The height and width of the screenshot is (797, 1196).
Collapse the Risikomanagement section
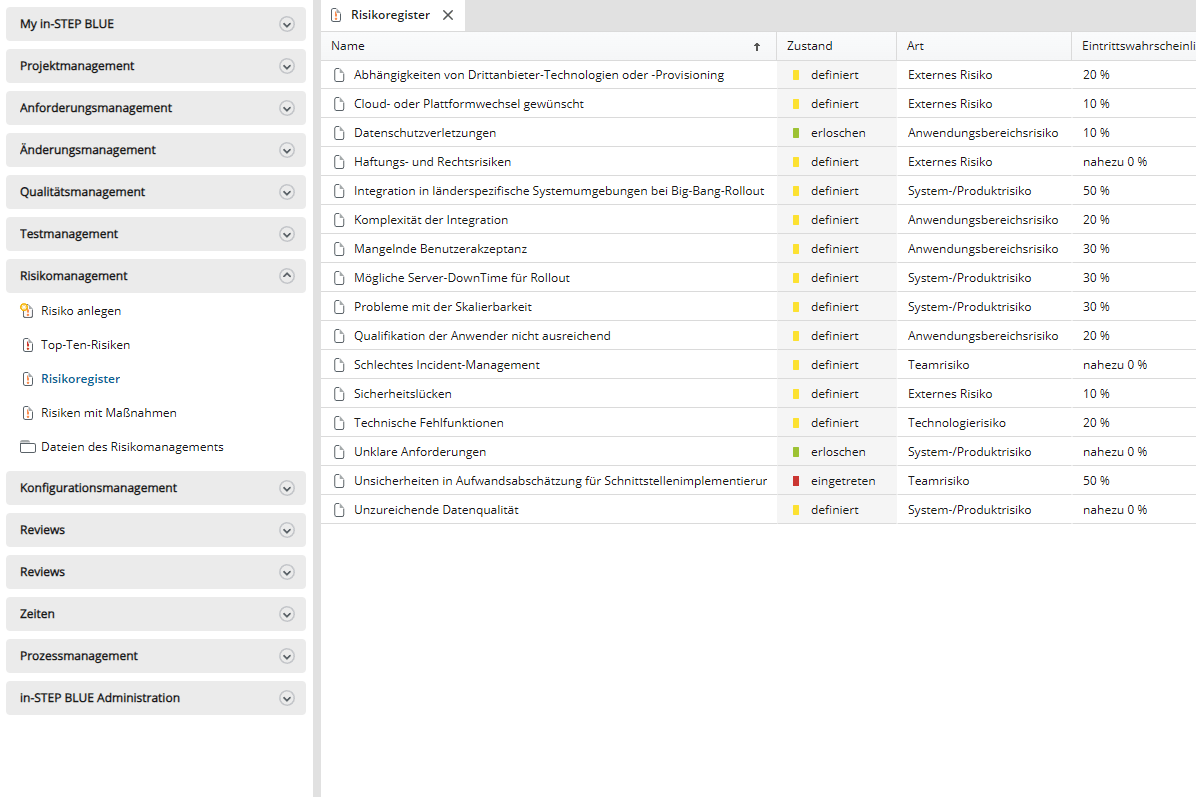point(287,276)
